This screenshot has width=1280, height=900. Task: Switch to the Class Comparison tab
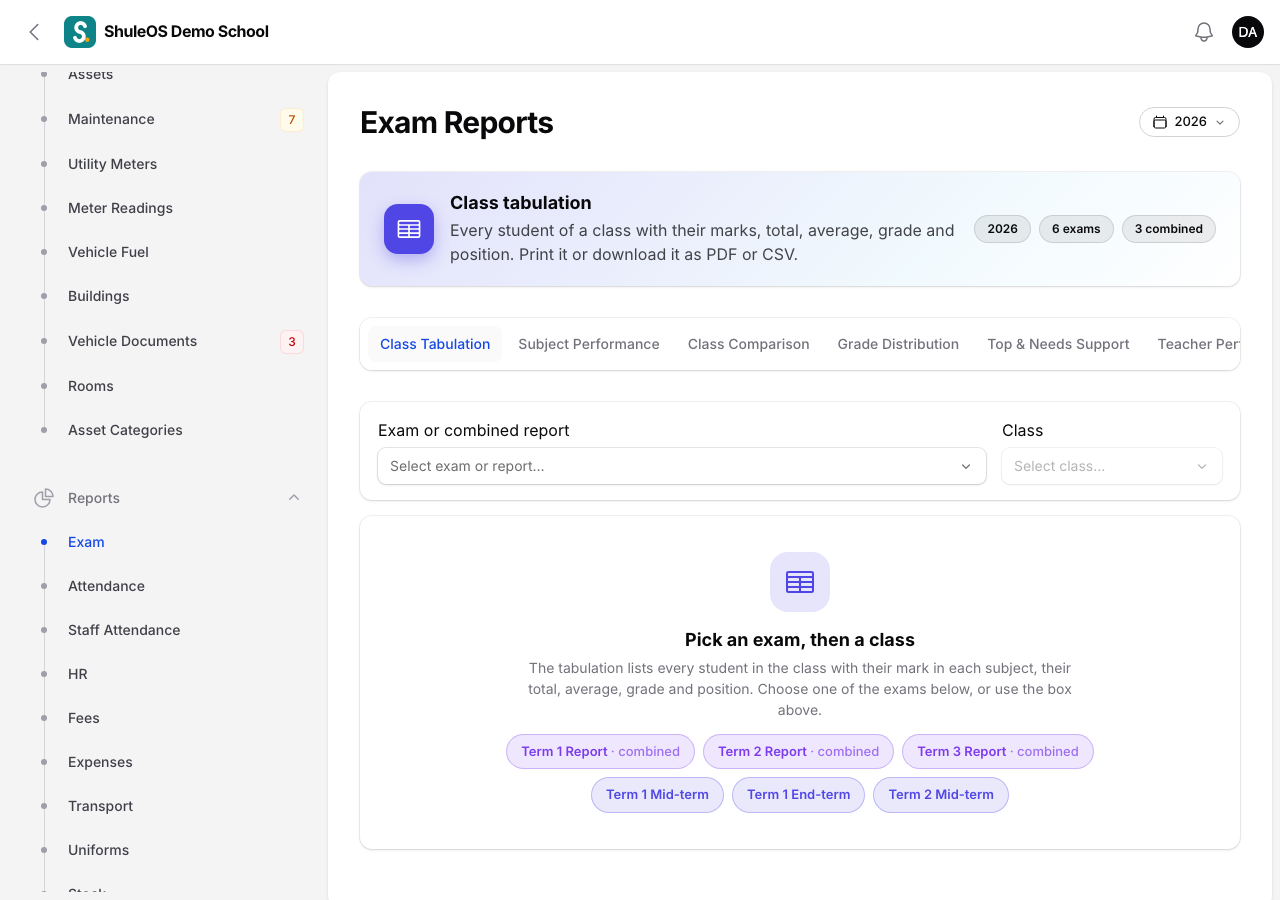(749, 344)
